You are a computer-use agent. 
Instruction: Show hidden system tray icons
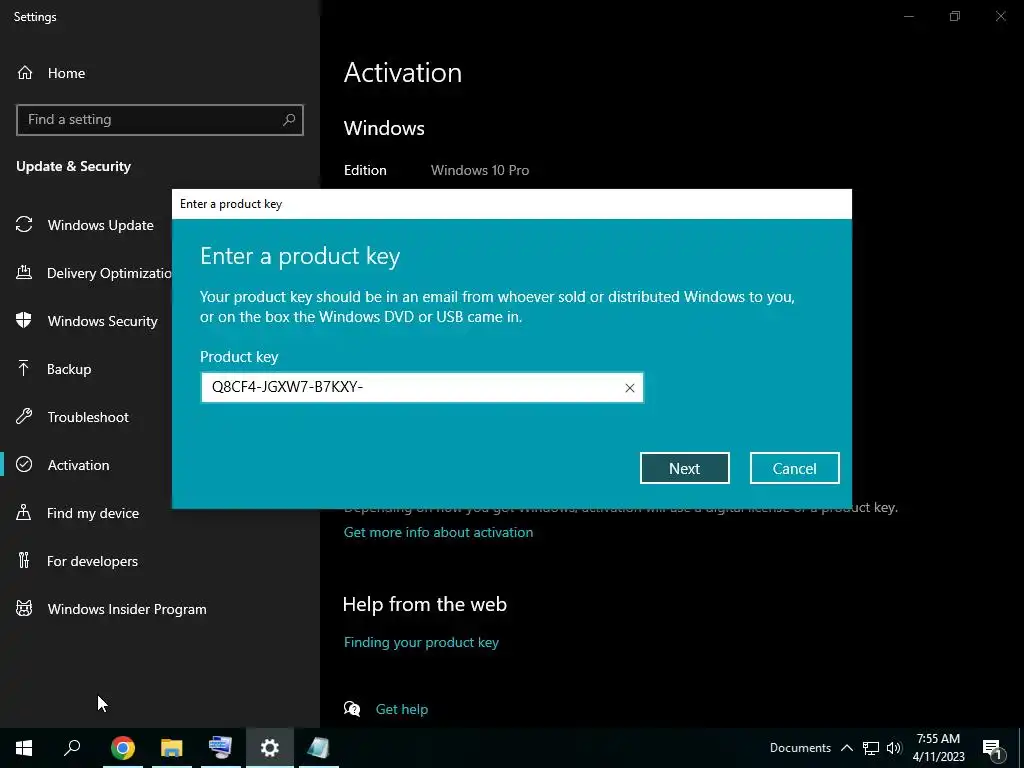coord(846,748)
